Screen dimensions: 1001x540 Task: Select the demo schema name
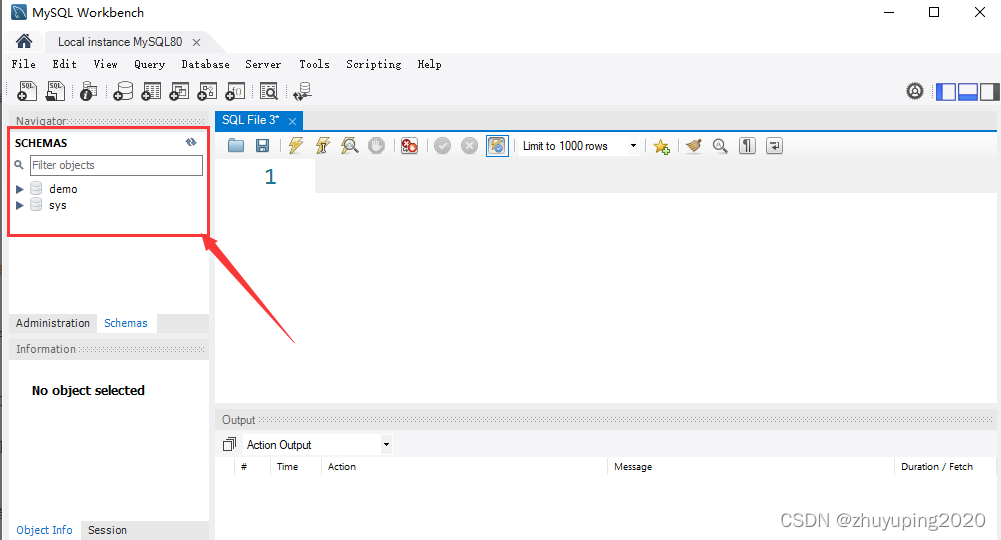63,189
